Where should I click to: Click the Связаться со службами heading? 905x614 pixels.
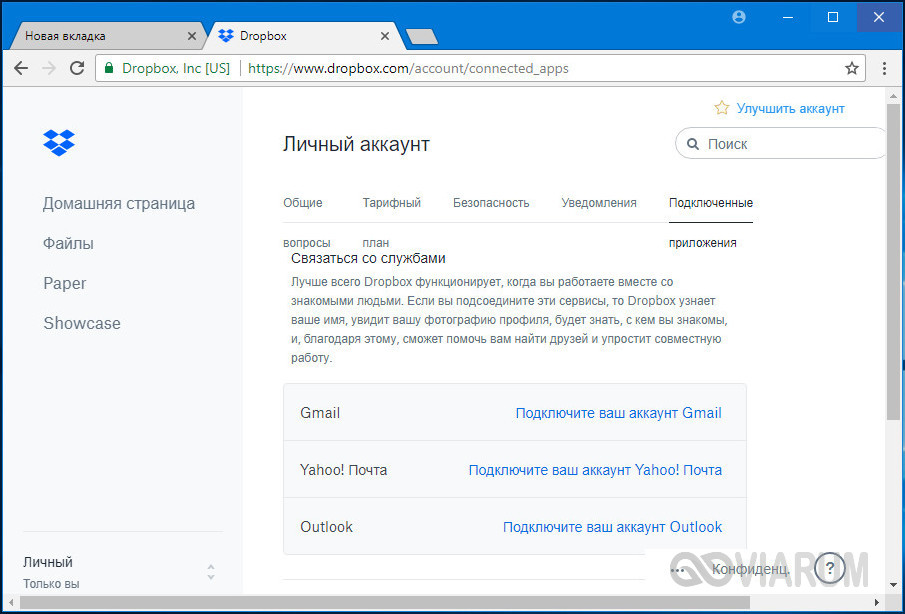pos(368,258)
